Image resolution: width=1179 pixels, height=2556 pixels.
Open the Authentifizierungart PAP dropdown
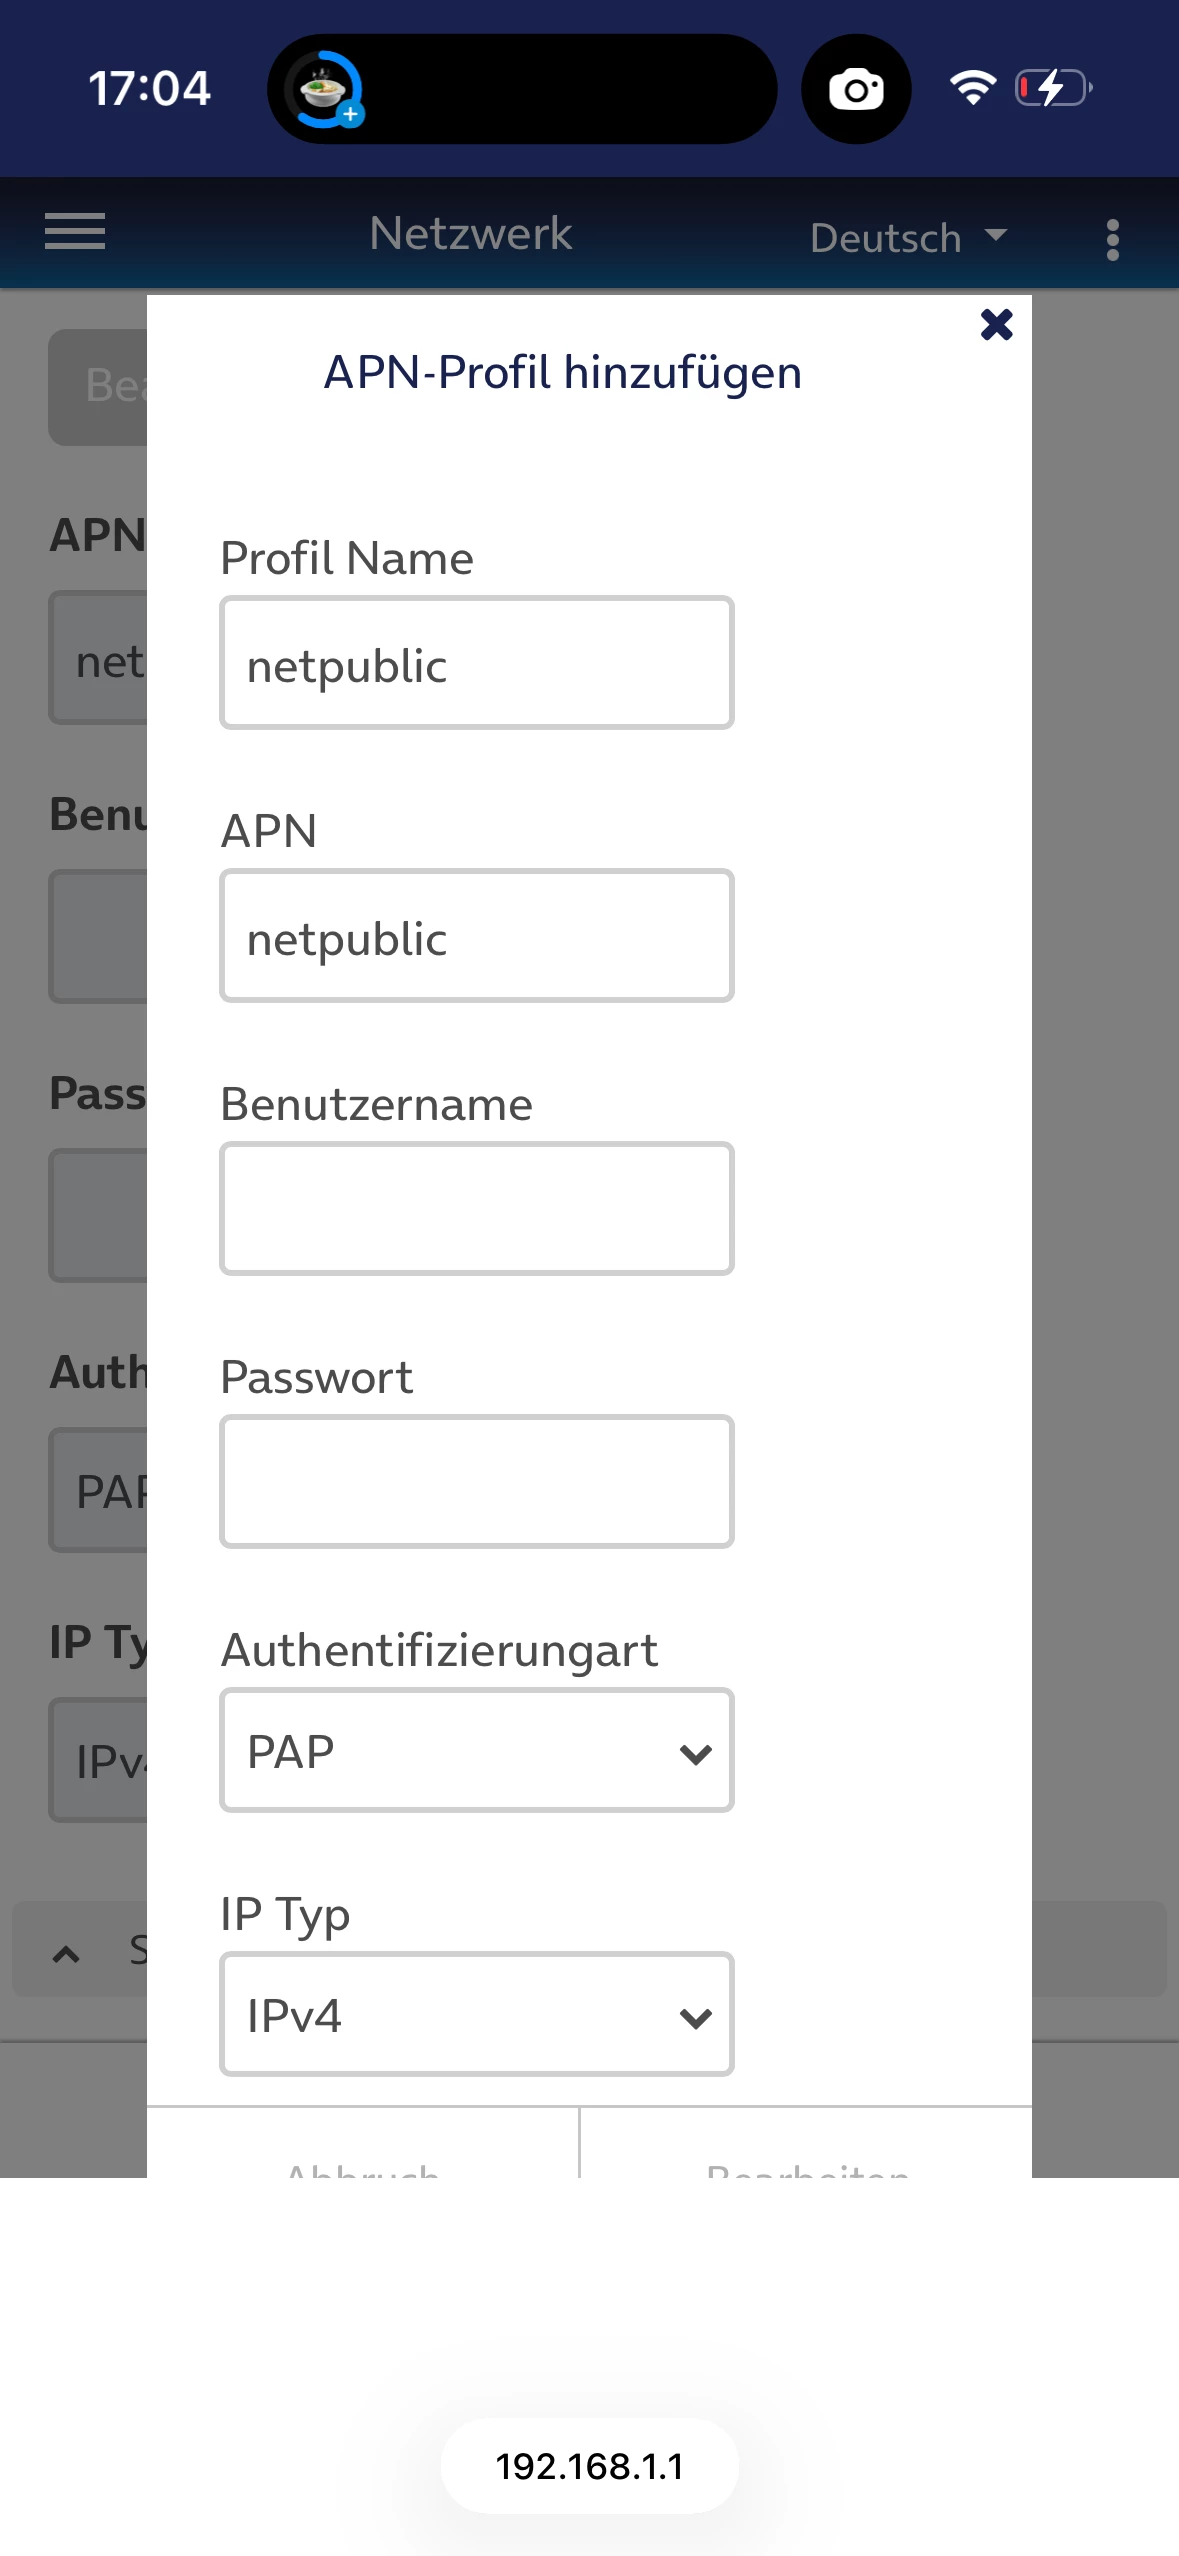tap(477, 1751)
